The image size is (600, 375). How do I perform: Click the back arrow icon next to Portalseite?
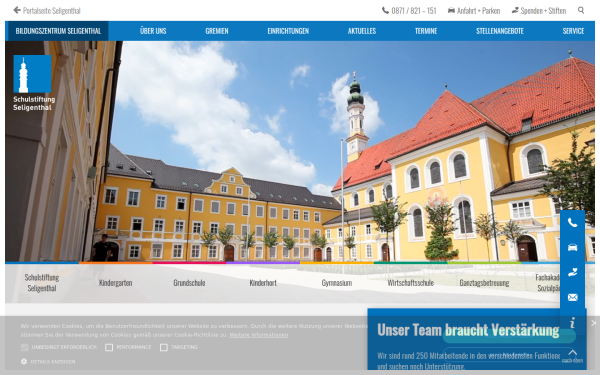pyautogui.click(x=17, y=10)
